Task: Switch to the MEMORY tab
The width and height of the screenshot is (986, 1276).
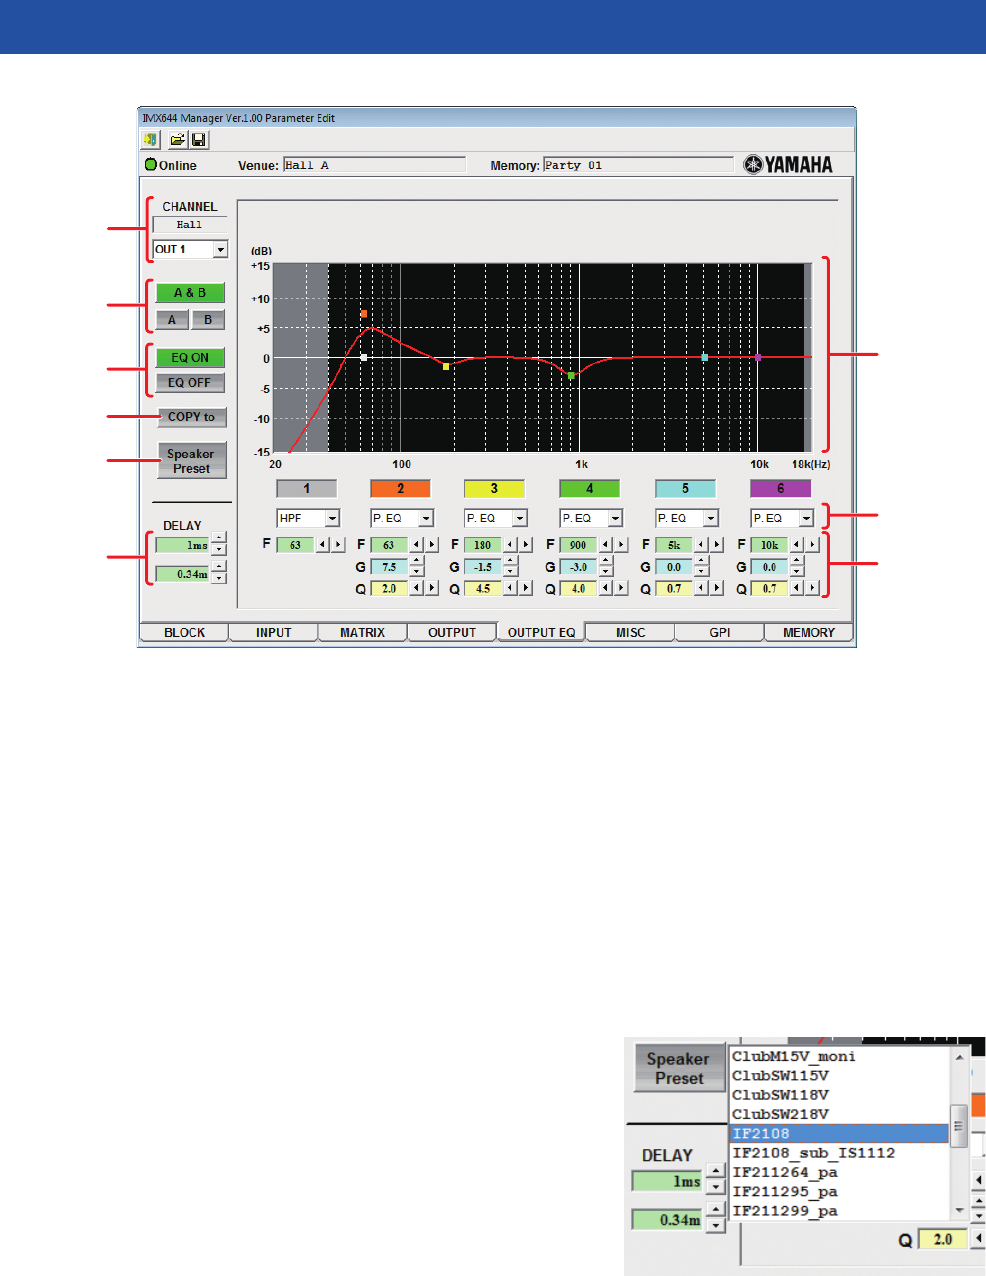Action: pos(809,633)
